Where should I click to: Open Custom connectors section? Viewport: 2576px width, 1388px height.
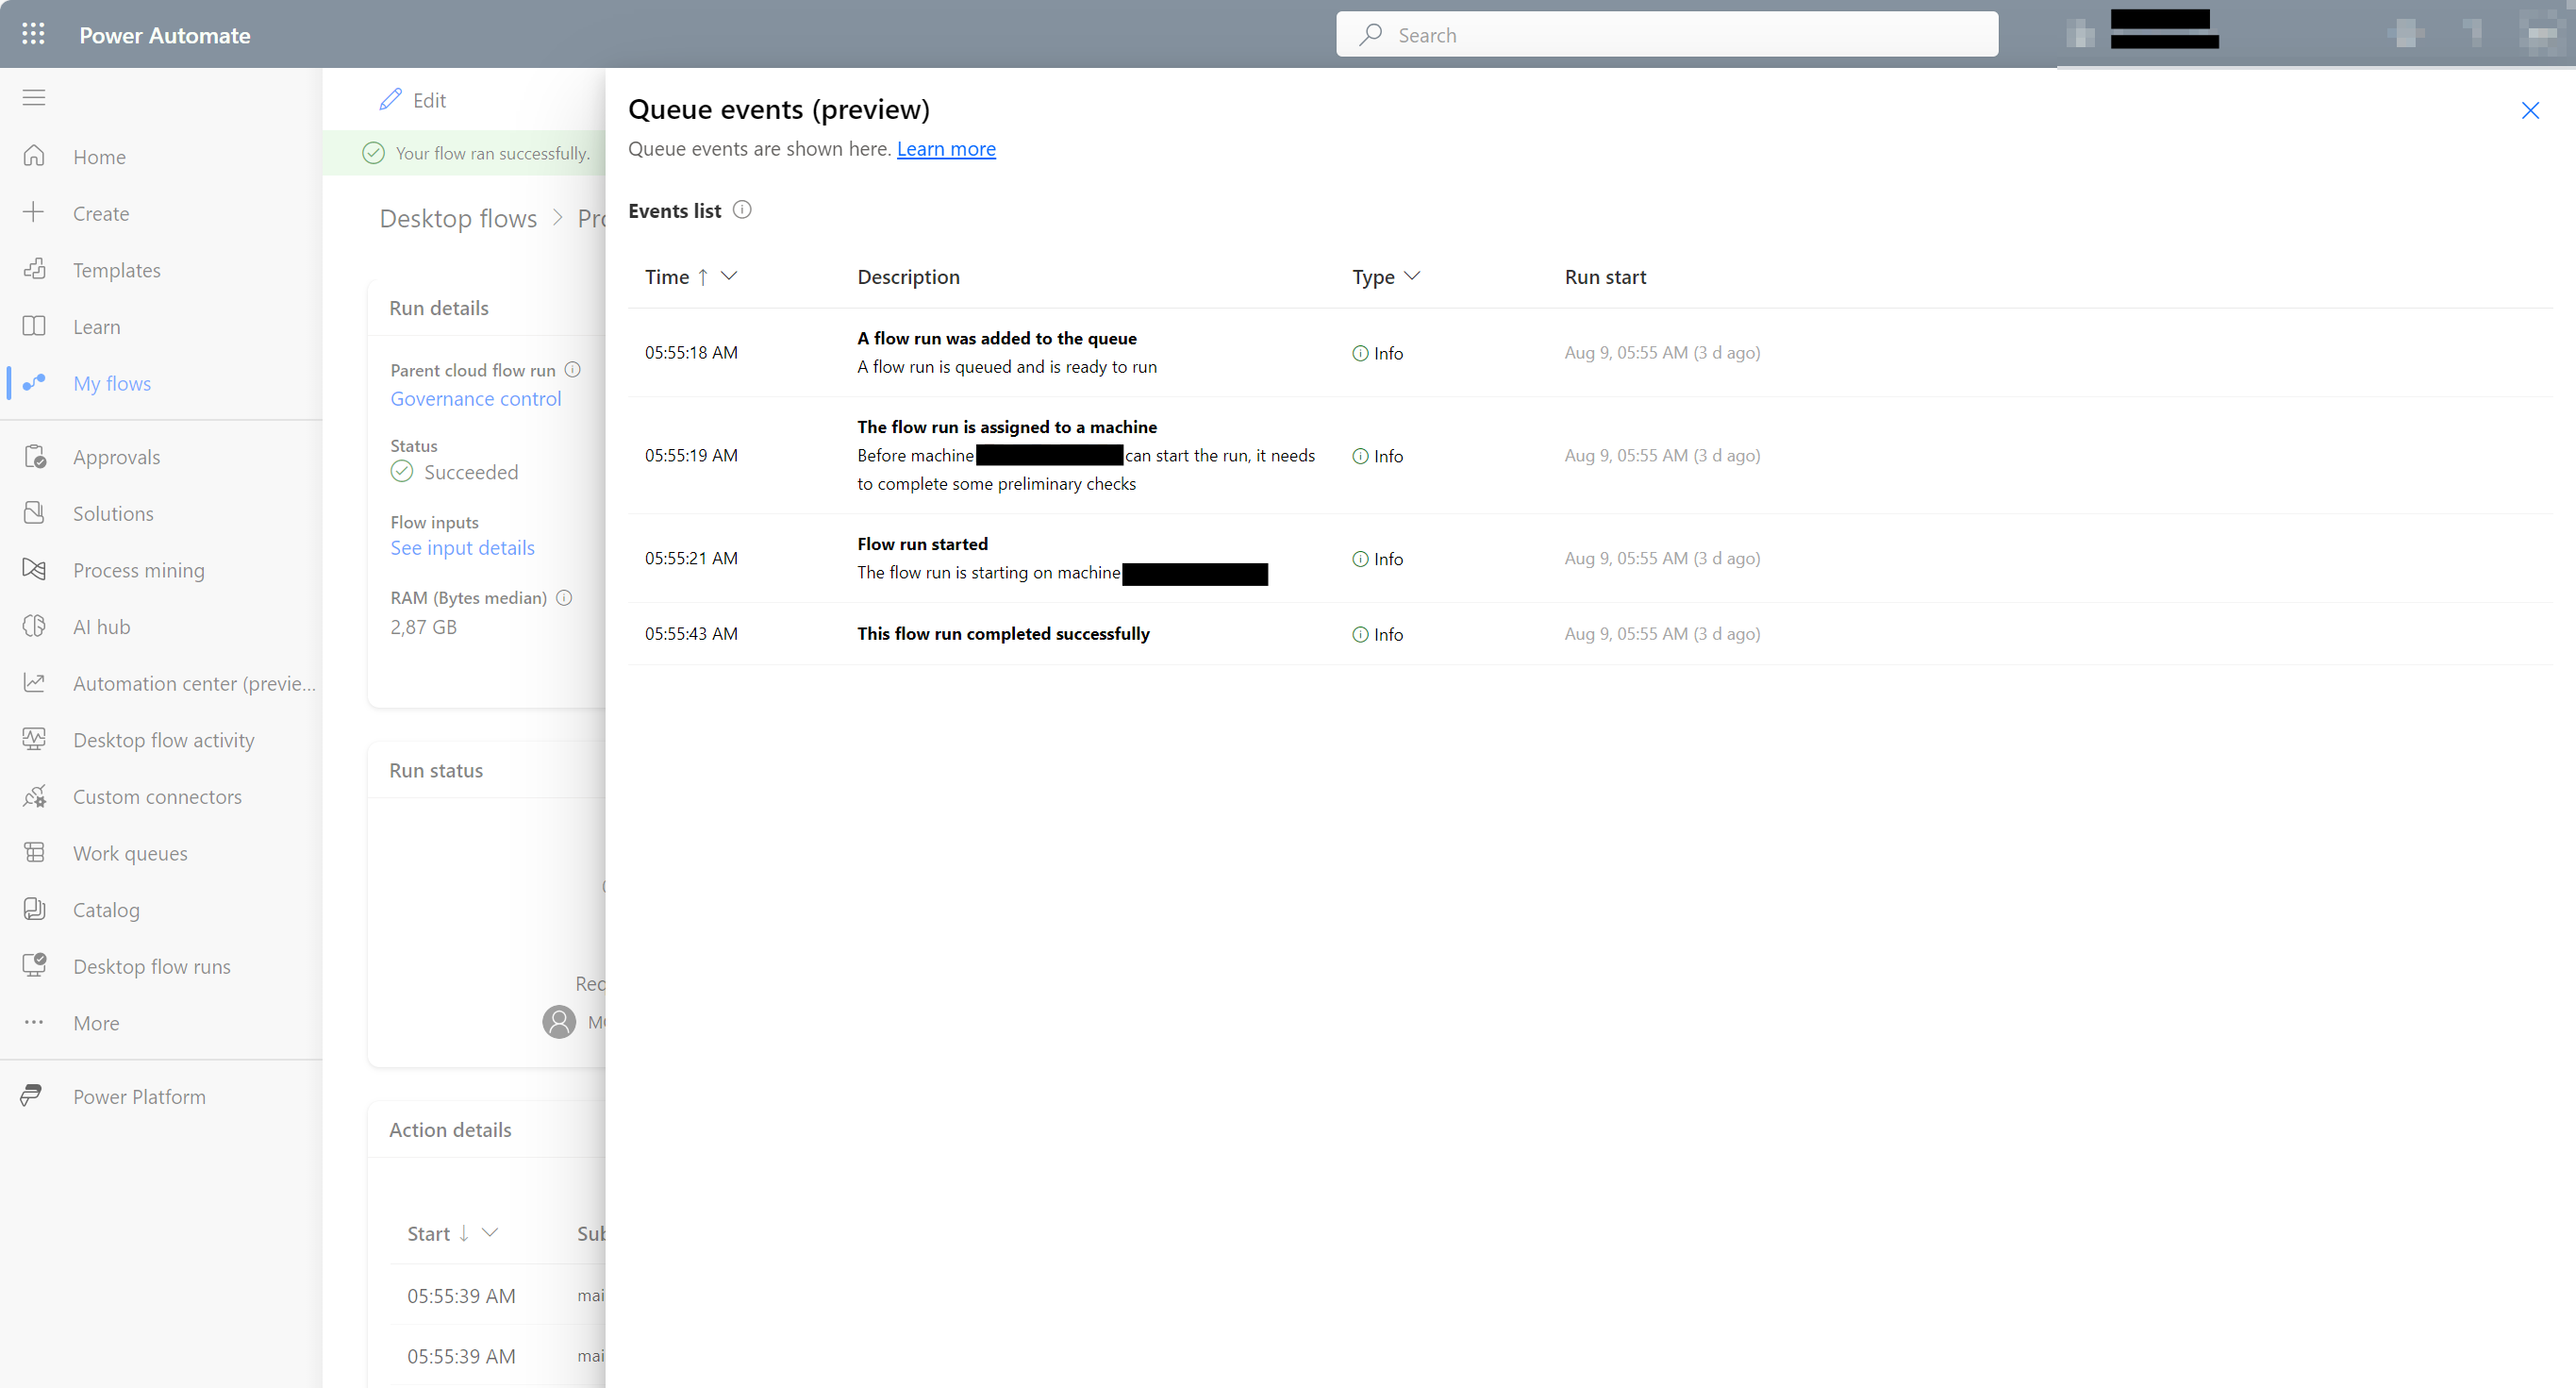click(x=156, y=796)
